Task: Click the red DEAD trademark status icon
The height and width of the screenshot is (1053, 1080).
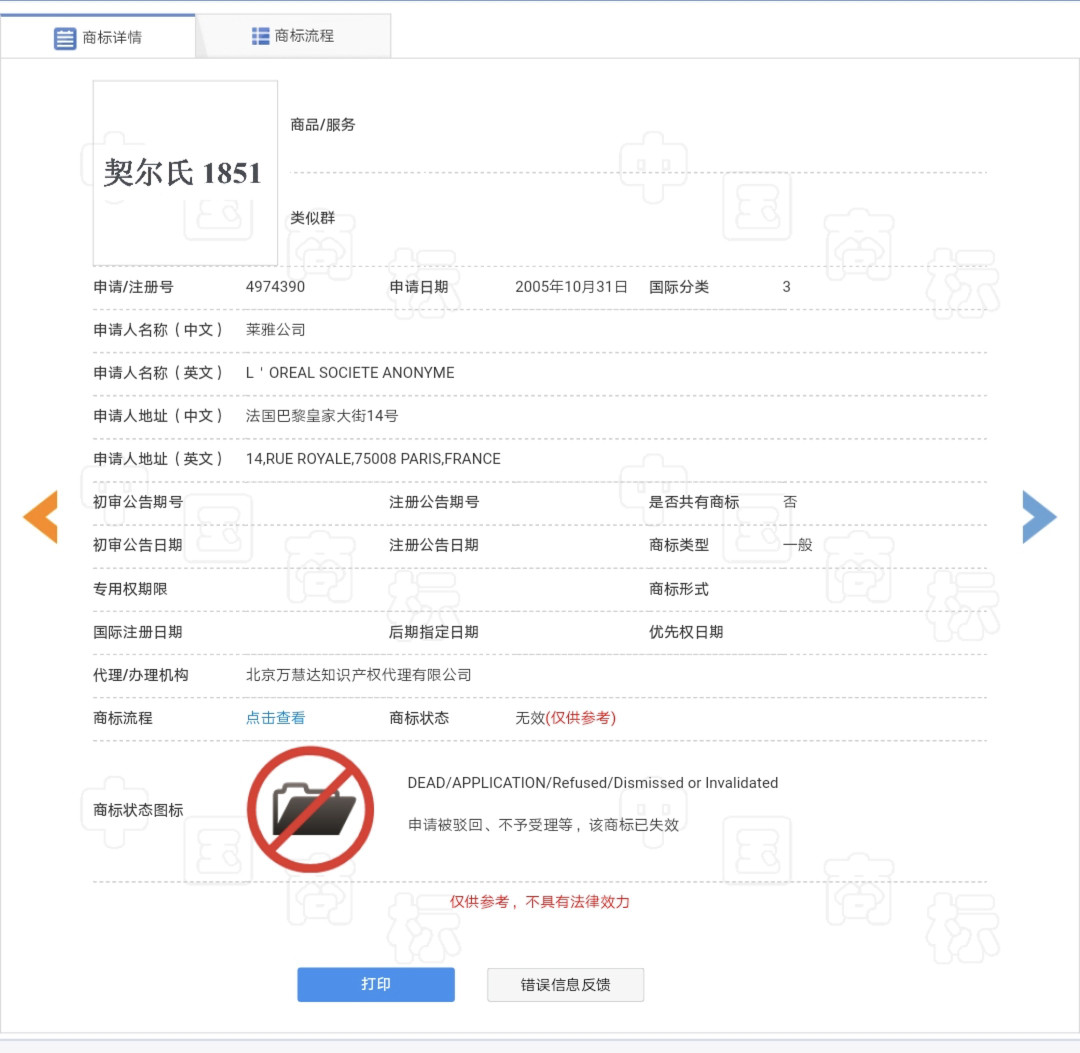Action: (311, 808)
